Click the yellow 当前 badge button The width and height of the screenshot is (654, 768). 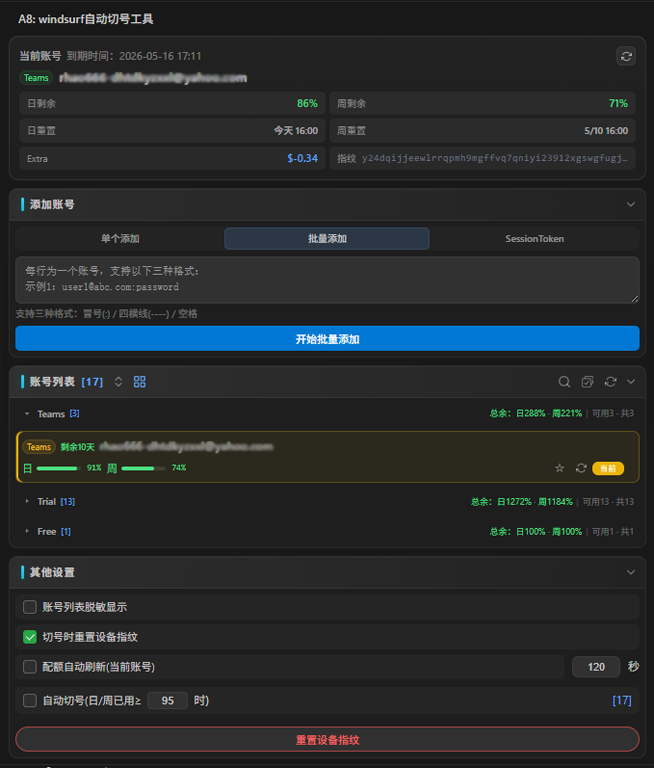point(608,468)
